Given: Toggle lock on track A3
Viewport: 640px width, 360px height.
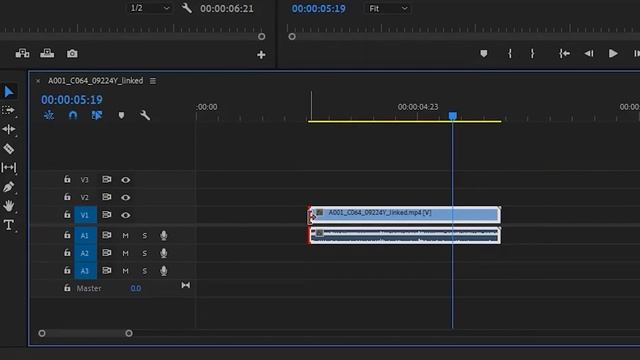Looking at the screenshot, I should 67,270.
